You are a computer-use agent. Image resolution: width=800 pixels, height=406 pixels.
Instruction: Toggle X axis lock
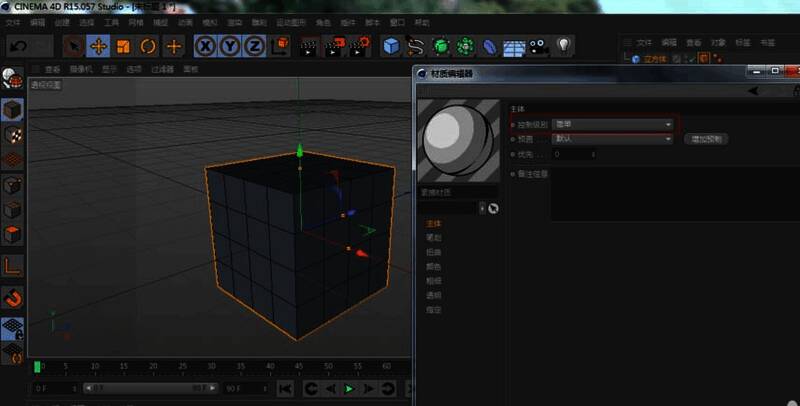coord(205,46)
